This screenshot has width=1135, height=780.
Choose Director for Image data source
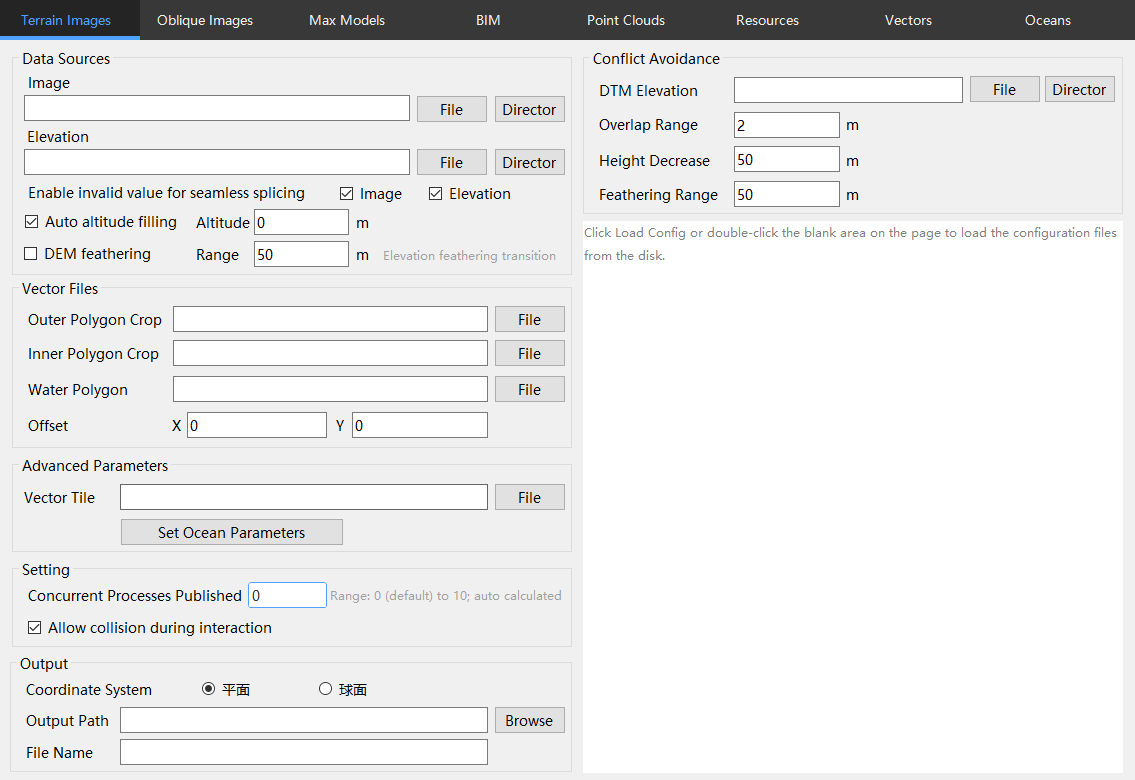click(530, 109)
